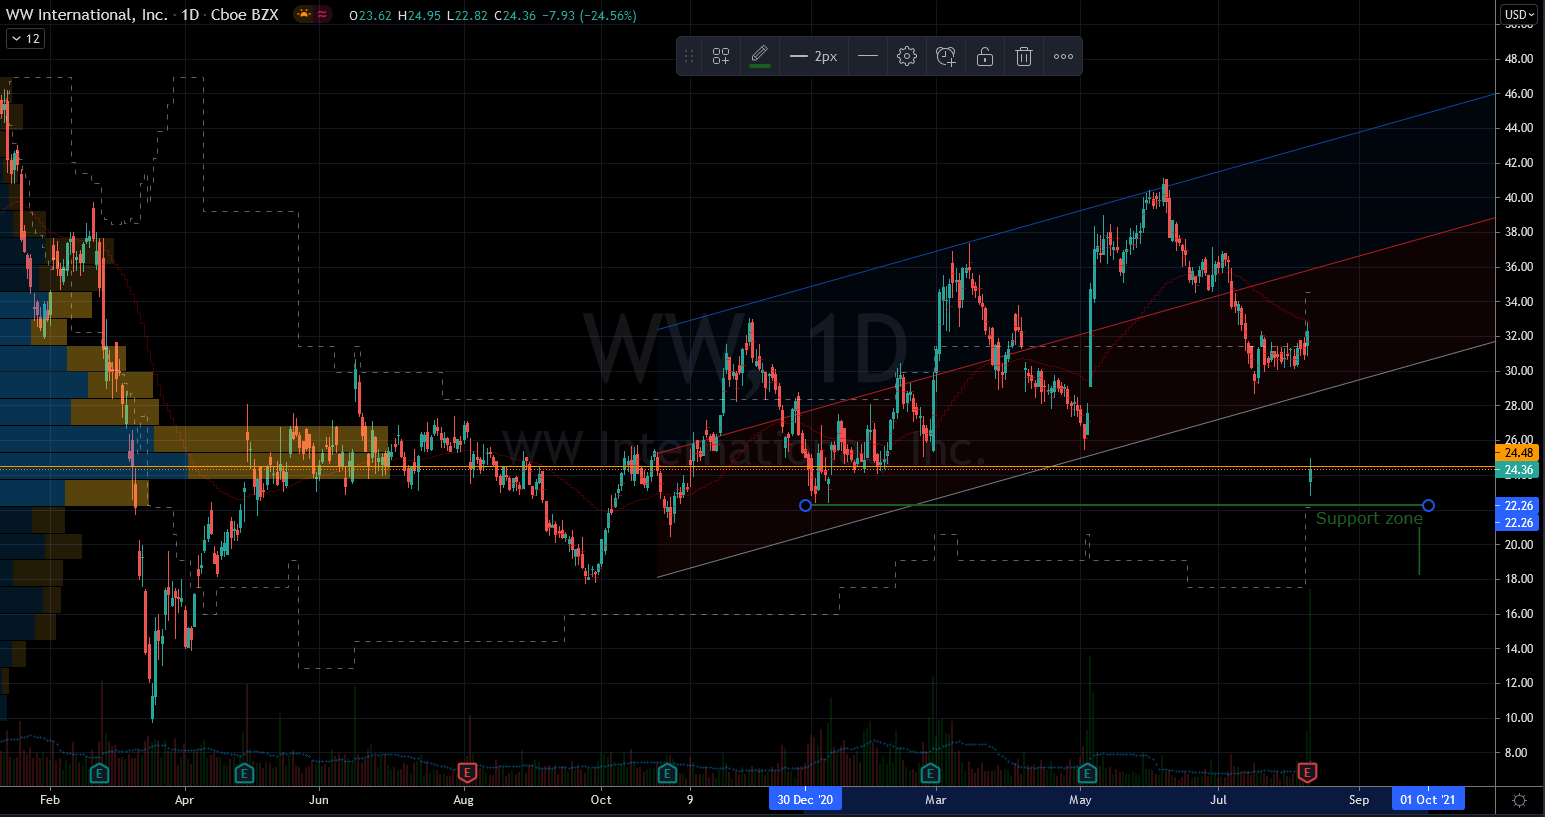Click the 24.36 last price label
This screenshot has width=1545, height=817.
click(x=1518, y=470)
